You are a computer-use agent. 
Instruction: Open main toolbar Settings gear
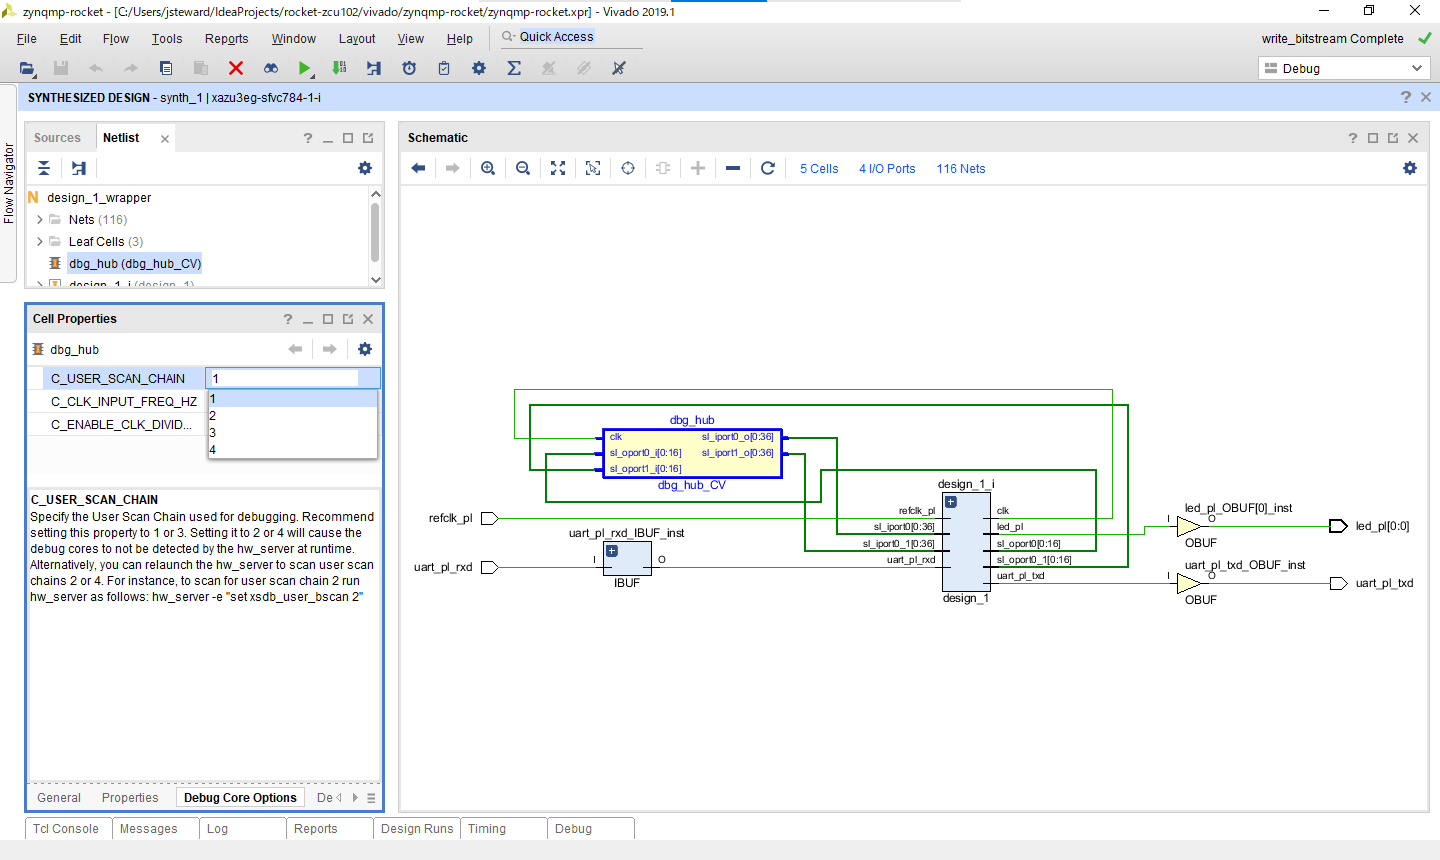[x=479, y=68]
